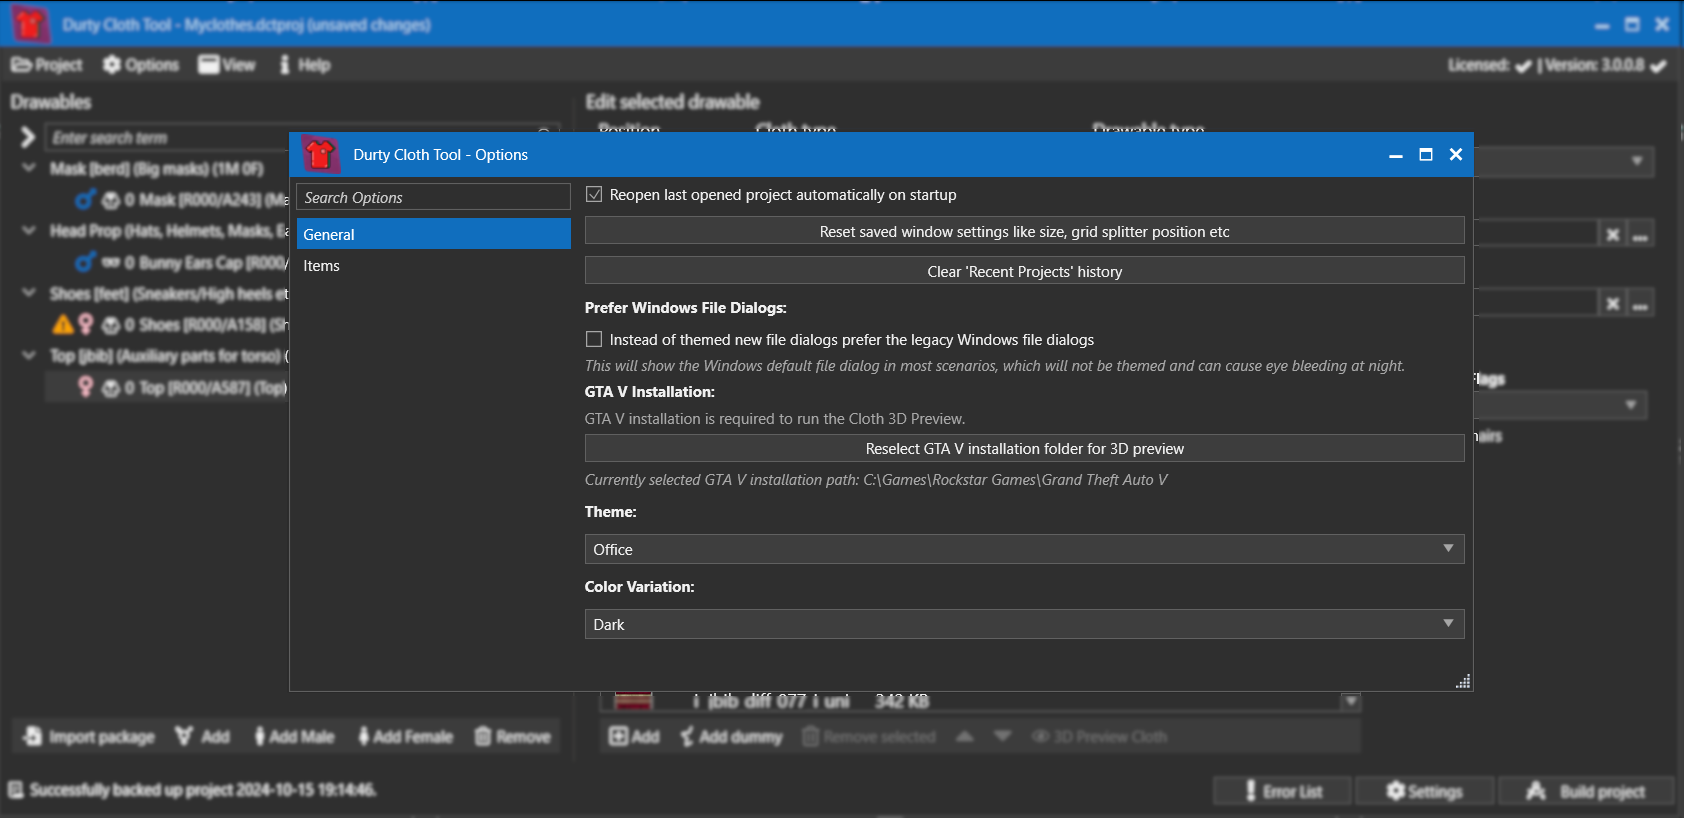Viewport: 1684px width, 818px height.
Task: Open the Error List from the status bar
Action: [1282, 791]
